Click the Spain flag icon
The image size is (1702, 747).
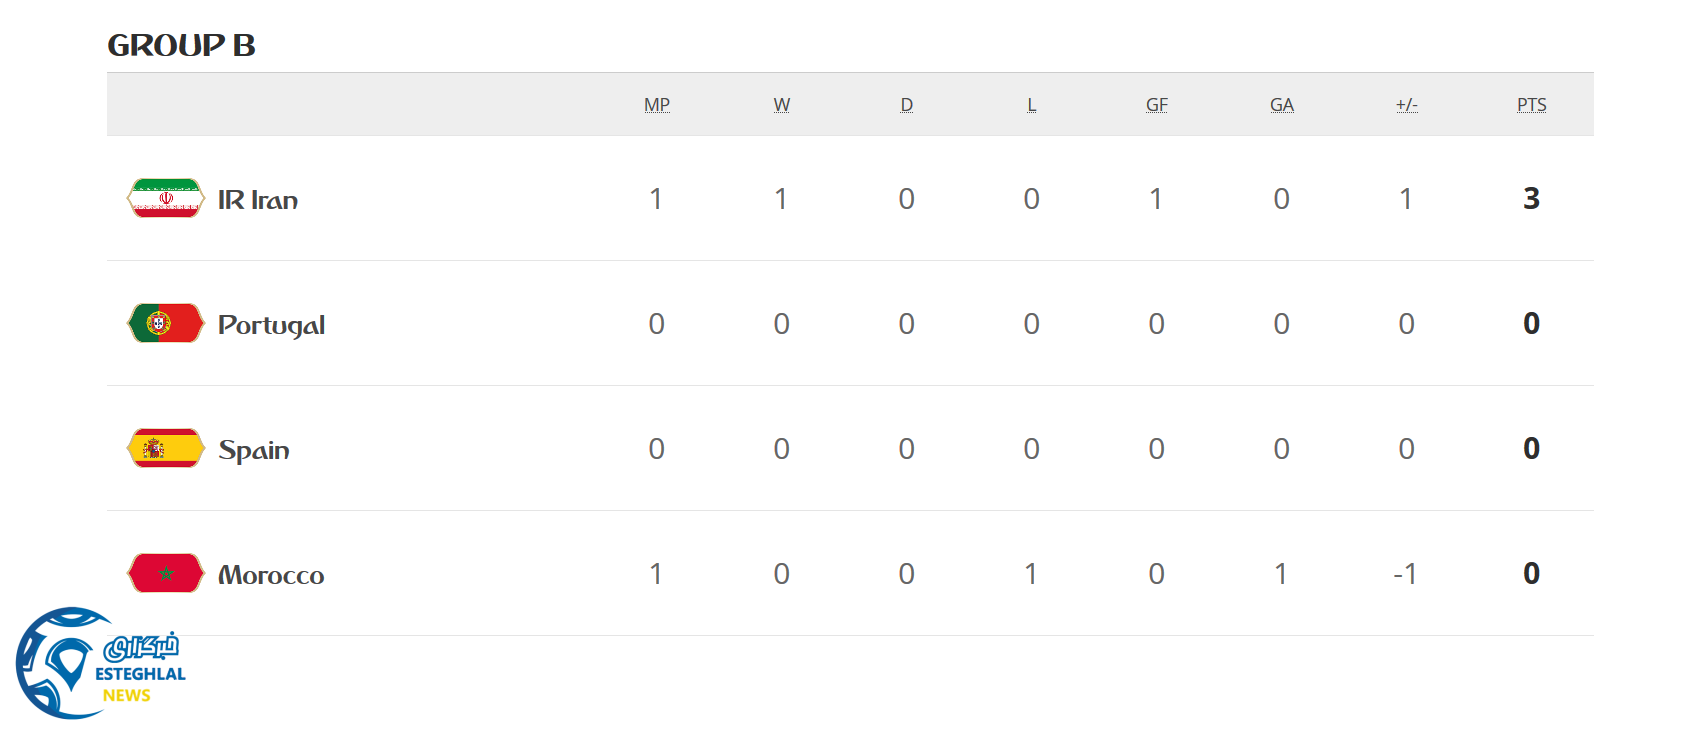tap(166, 448)
